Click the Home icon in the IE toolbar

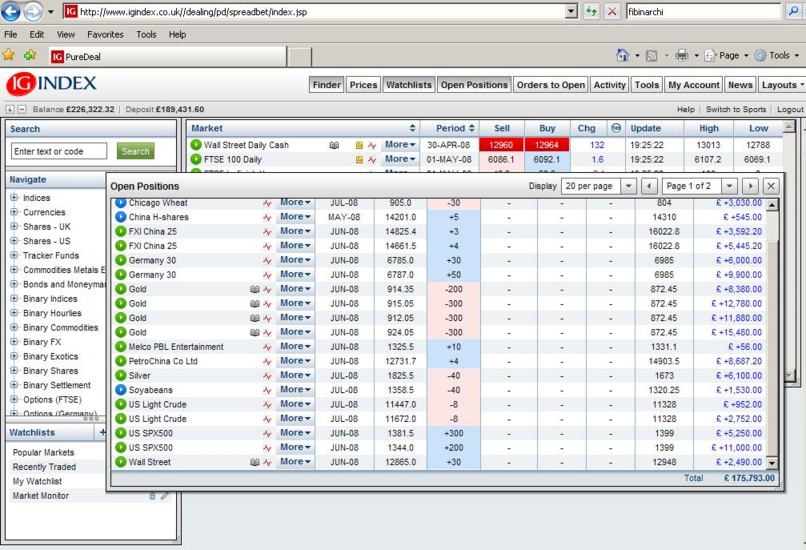[622, 55]
